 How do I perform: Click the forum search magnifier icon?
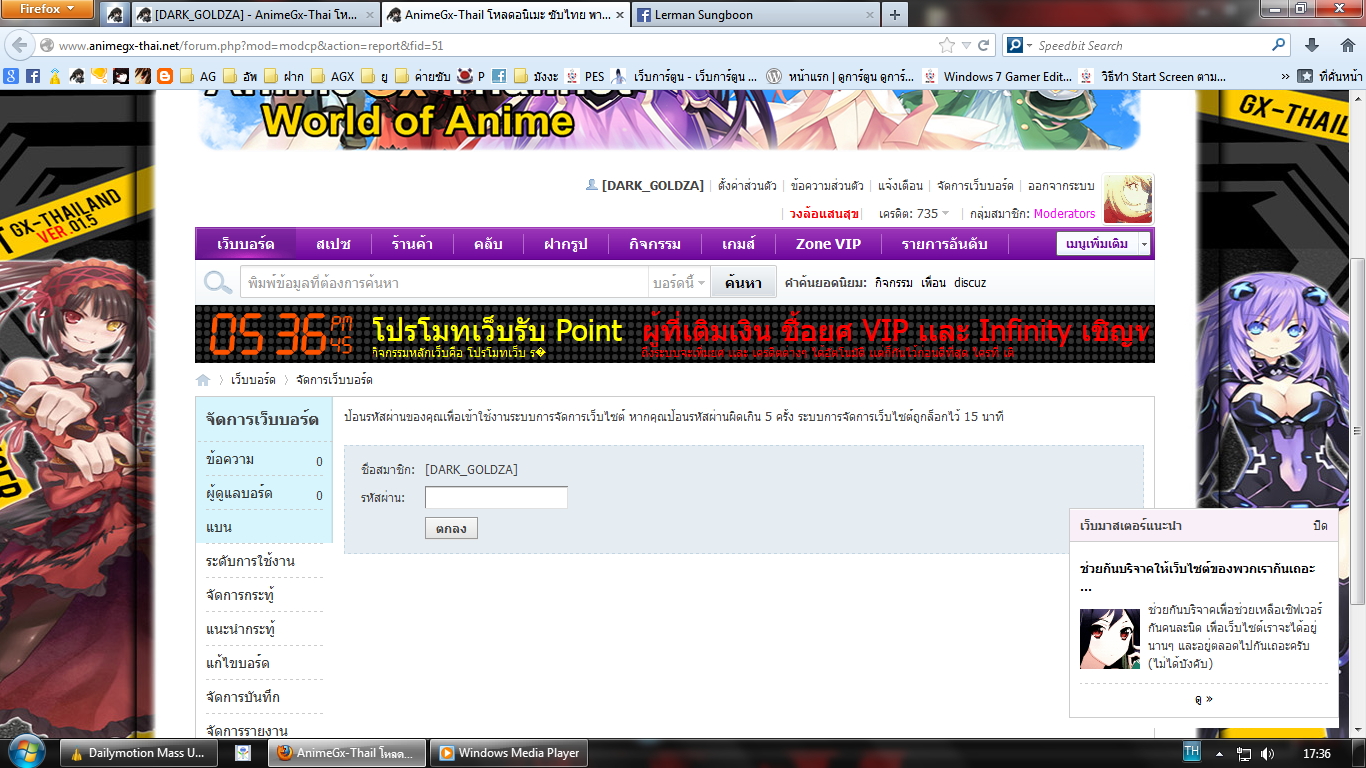point(218,283)
